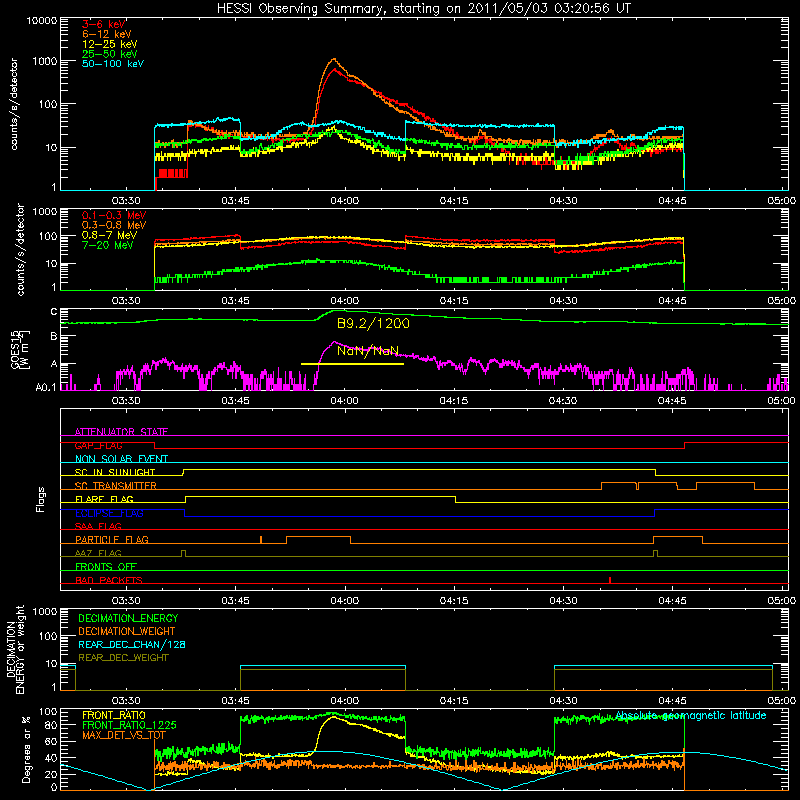Select the FRONTS_OFF flag label
The height and width of the screenshot is (800, 800).
[x=106, y=566]
